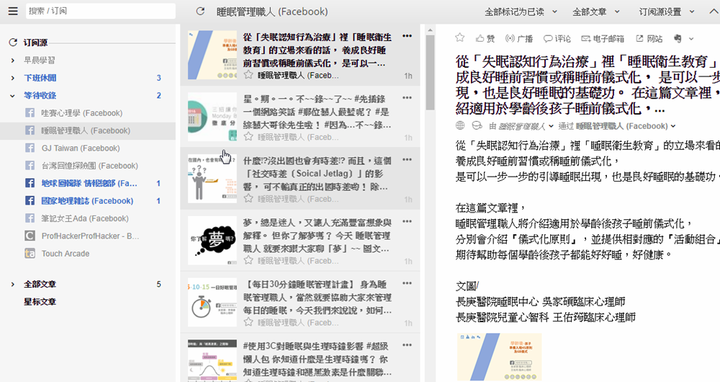Open dropdown arrow next to the tag icon
The height and width of the screenshot is (382, 720).
[x=691, y=39]
